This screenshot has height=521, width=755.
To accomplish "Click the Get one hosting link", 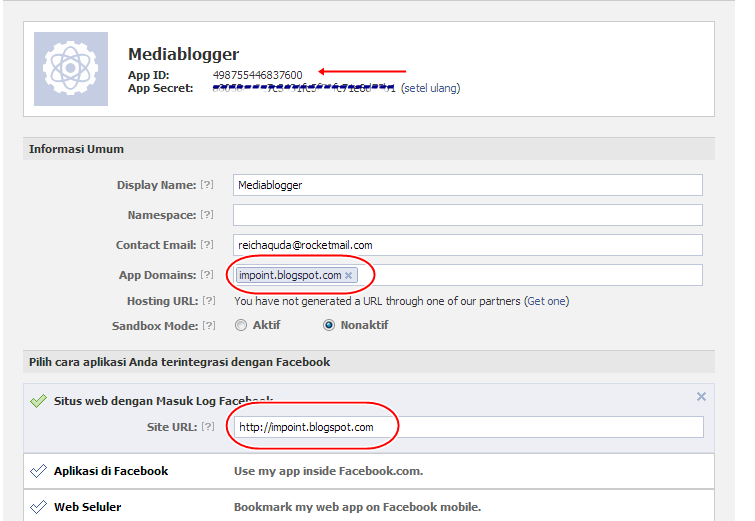I will pyautogui.click(x=547, y=301).
